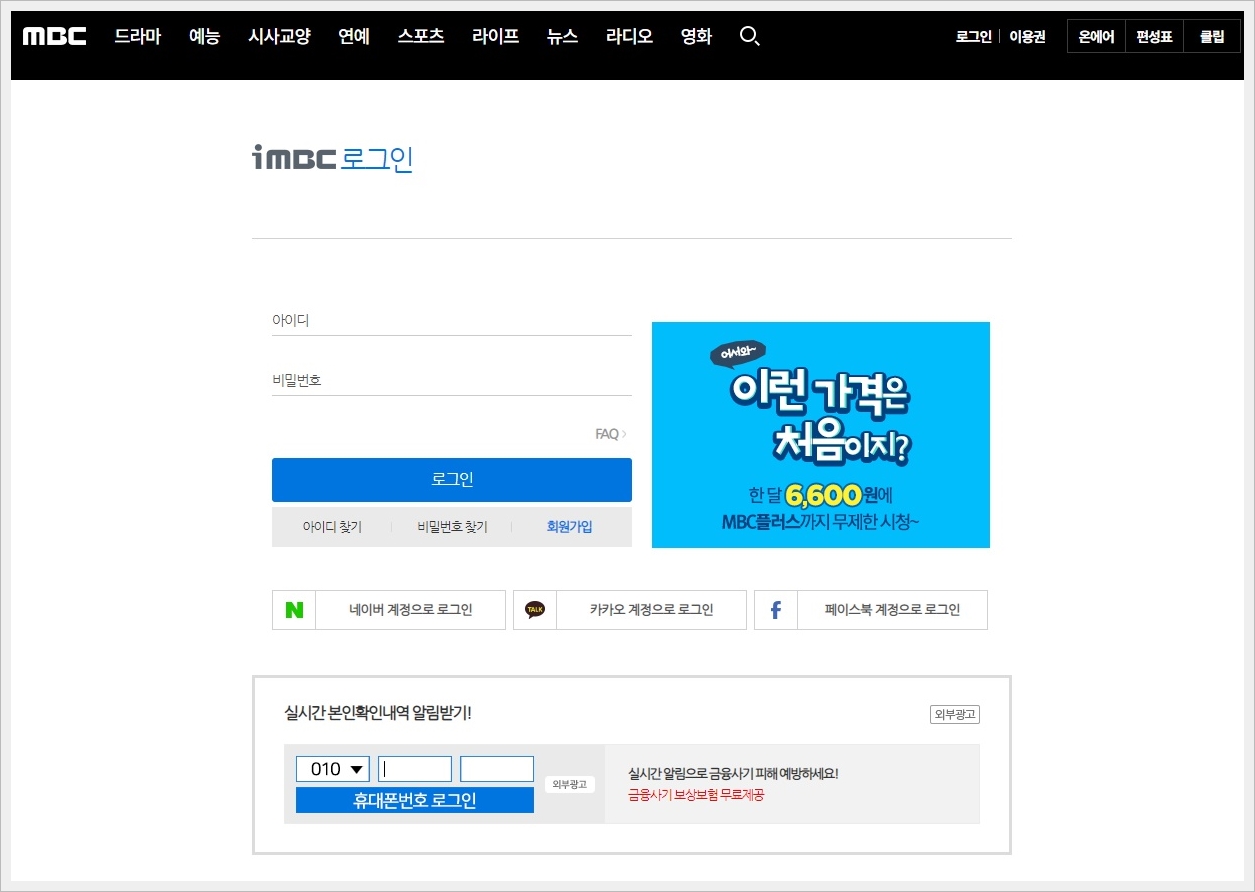1255x892 pixels.
Task: Open the 라디오 menu
Action: 630,37
